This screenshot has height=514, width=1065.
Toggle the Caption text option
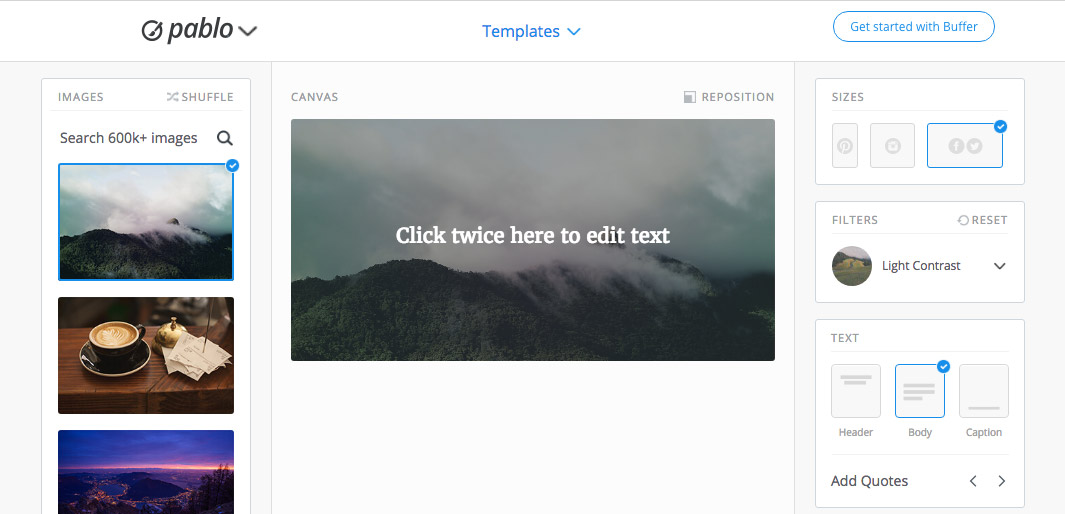(x=983, y=391)
